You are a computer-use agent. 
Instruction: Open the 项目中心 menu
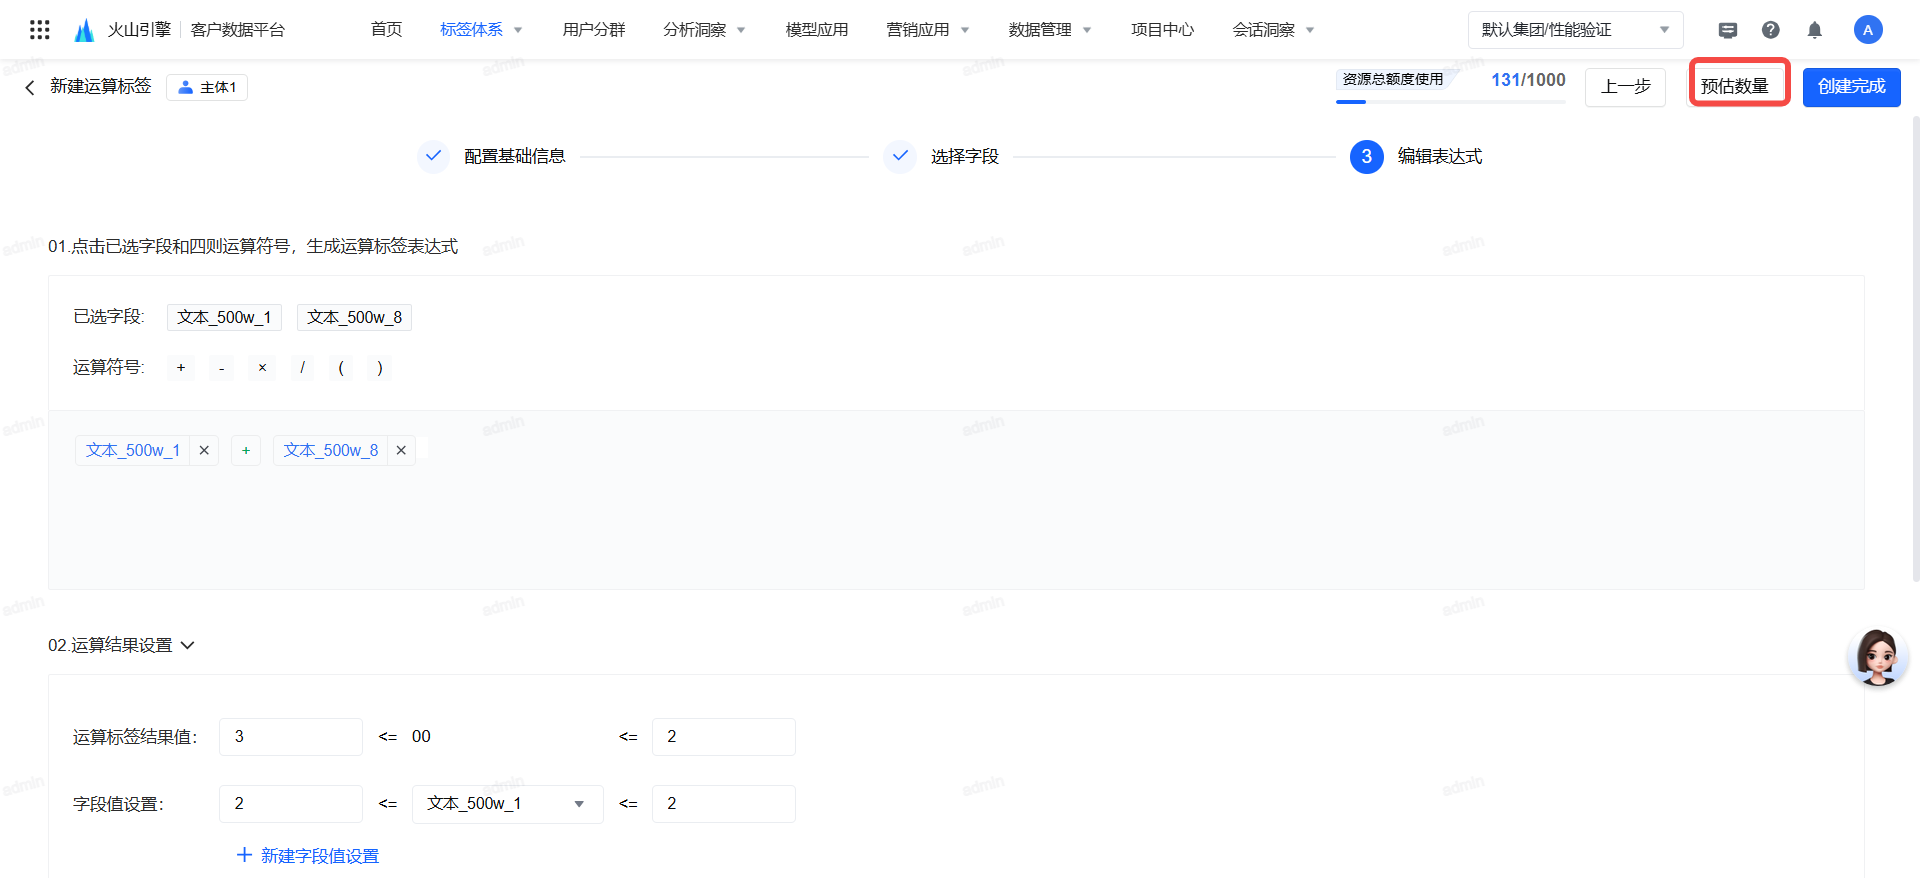[1163, 30]
